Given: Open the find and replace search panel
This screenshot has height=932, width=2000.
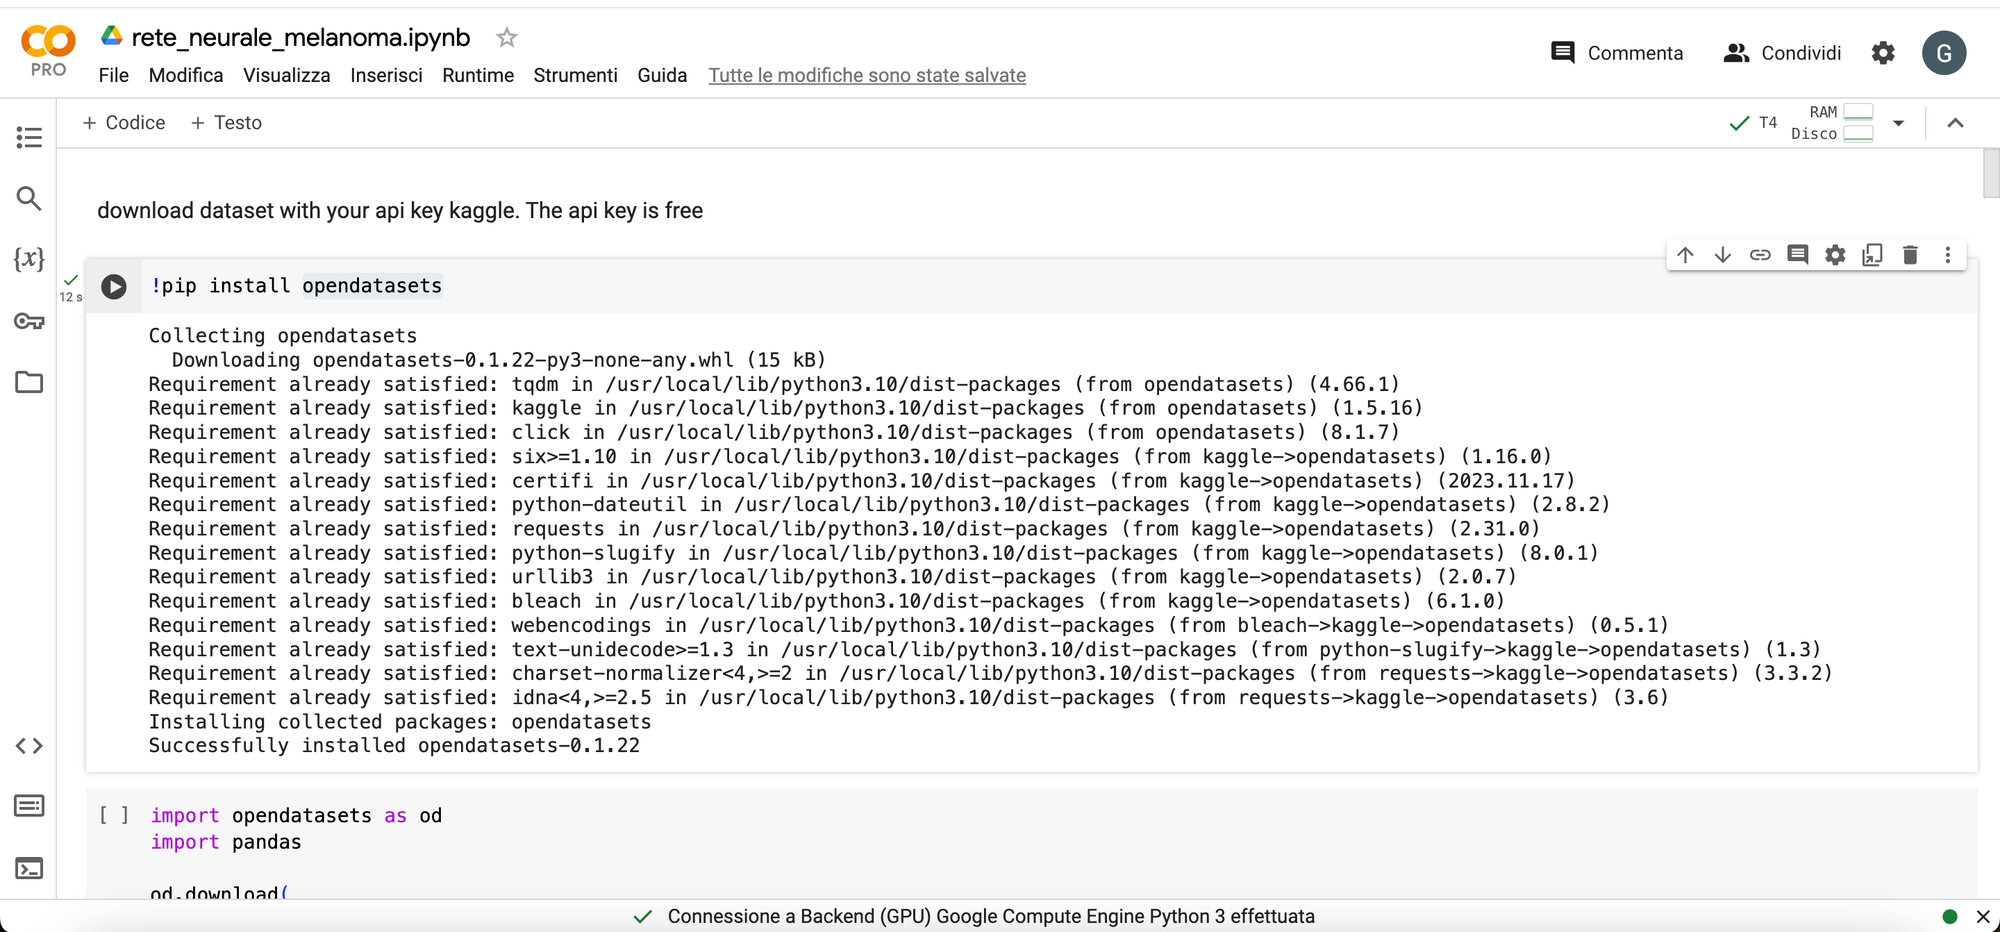Looking at the screenshot, I should [29, 198].
